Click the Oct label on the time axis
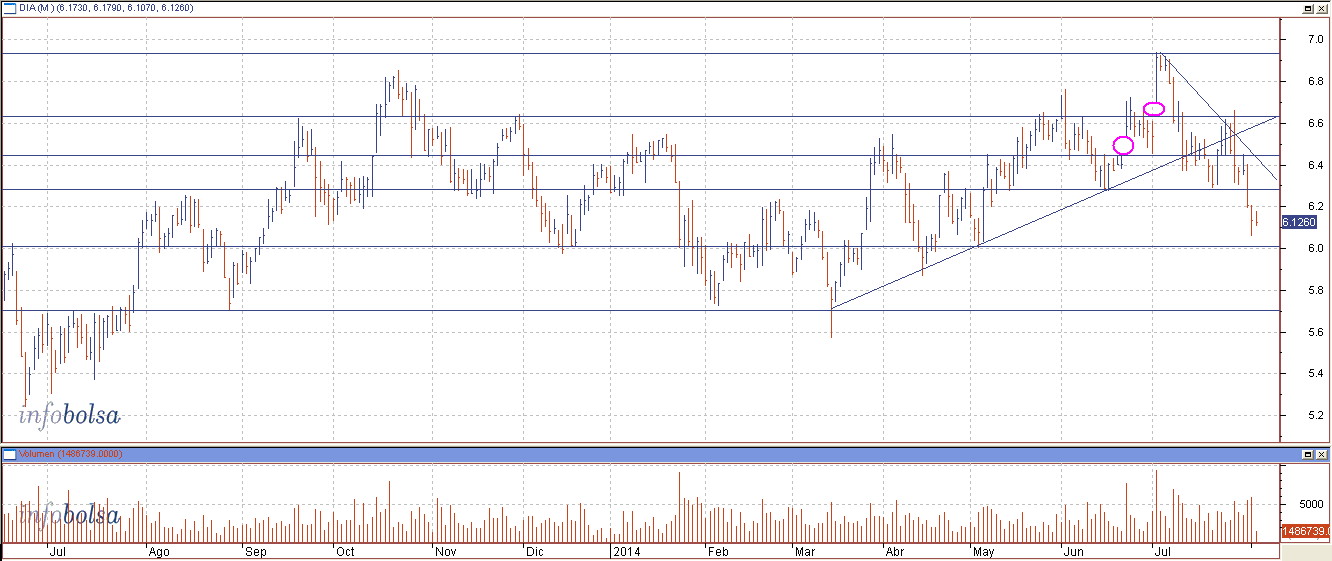The height and width of the screenshot is (561, 1332). pos(345,551)
